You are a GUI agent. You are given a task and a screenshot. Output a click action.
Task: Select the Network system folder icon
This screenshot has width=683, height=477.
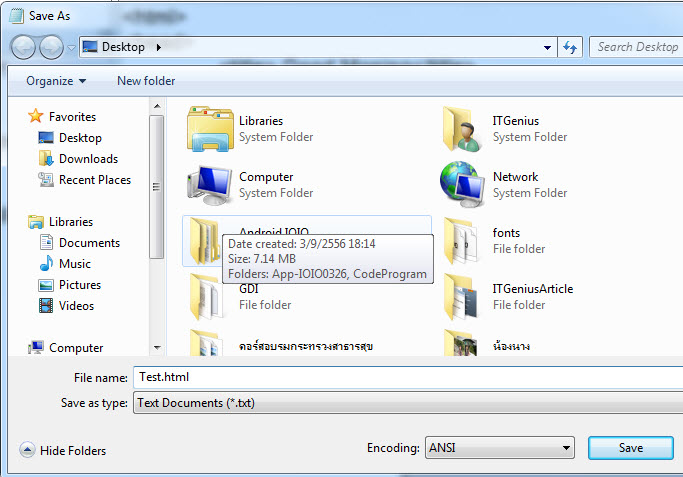click(x=463, y=184)
